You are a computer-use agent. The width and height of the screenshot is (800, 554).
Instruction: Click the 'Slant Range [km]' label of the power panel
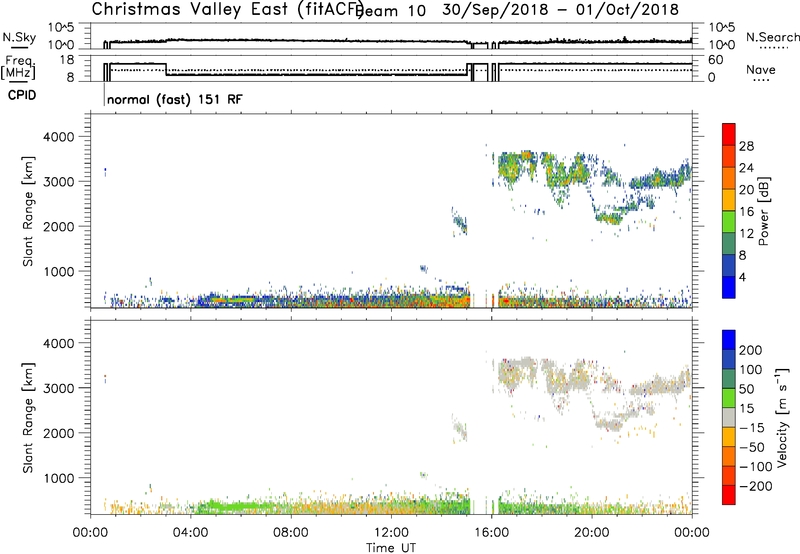[28, 211]
